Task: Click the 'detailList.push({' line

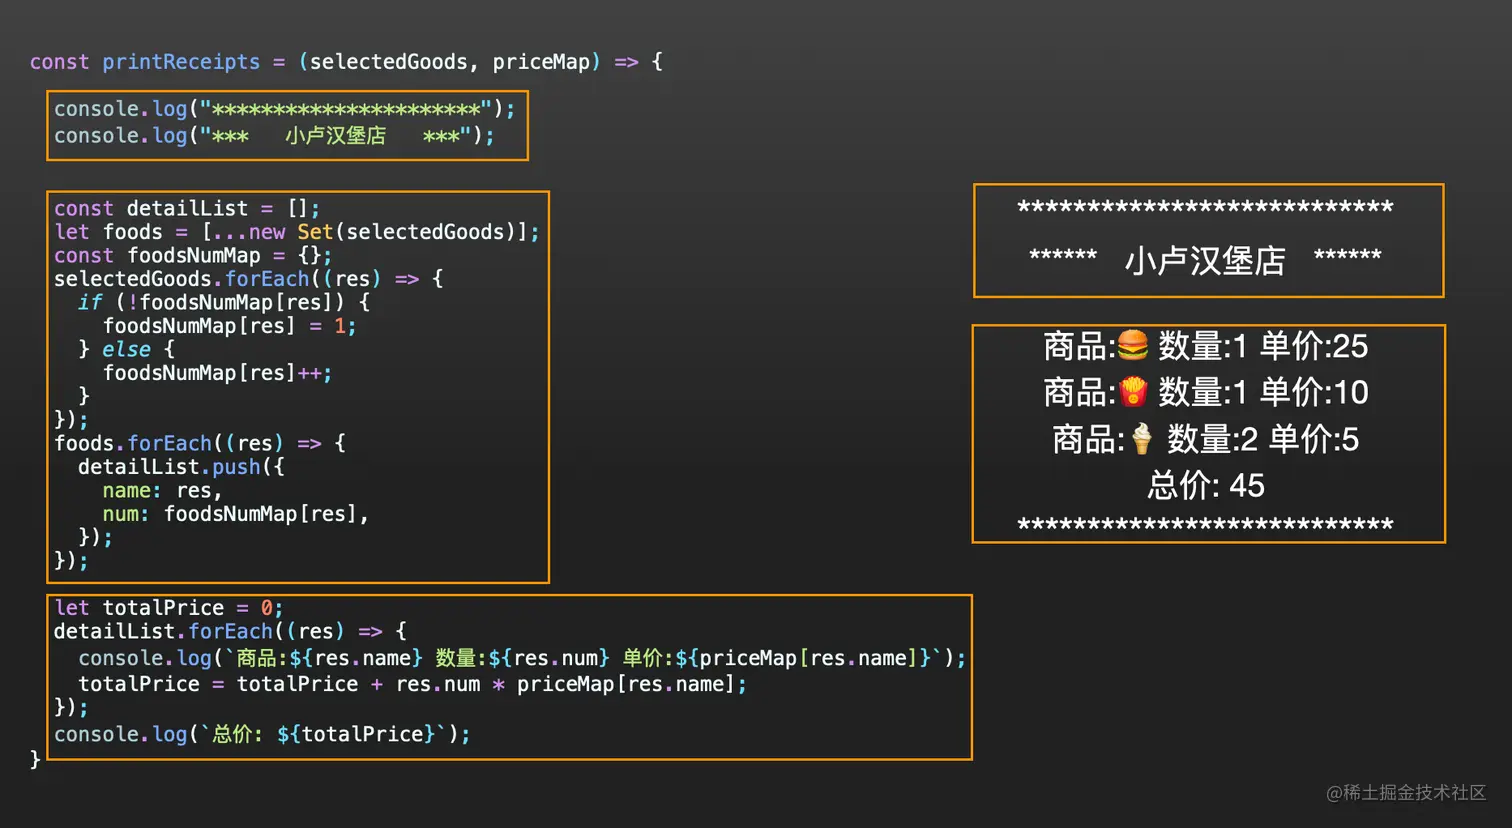Action: click(181, 467)
